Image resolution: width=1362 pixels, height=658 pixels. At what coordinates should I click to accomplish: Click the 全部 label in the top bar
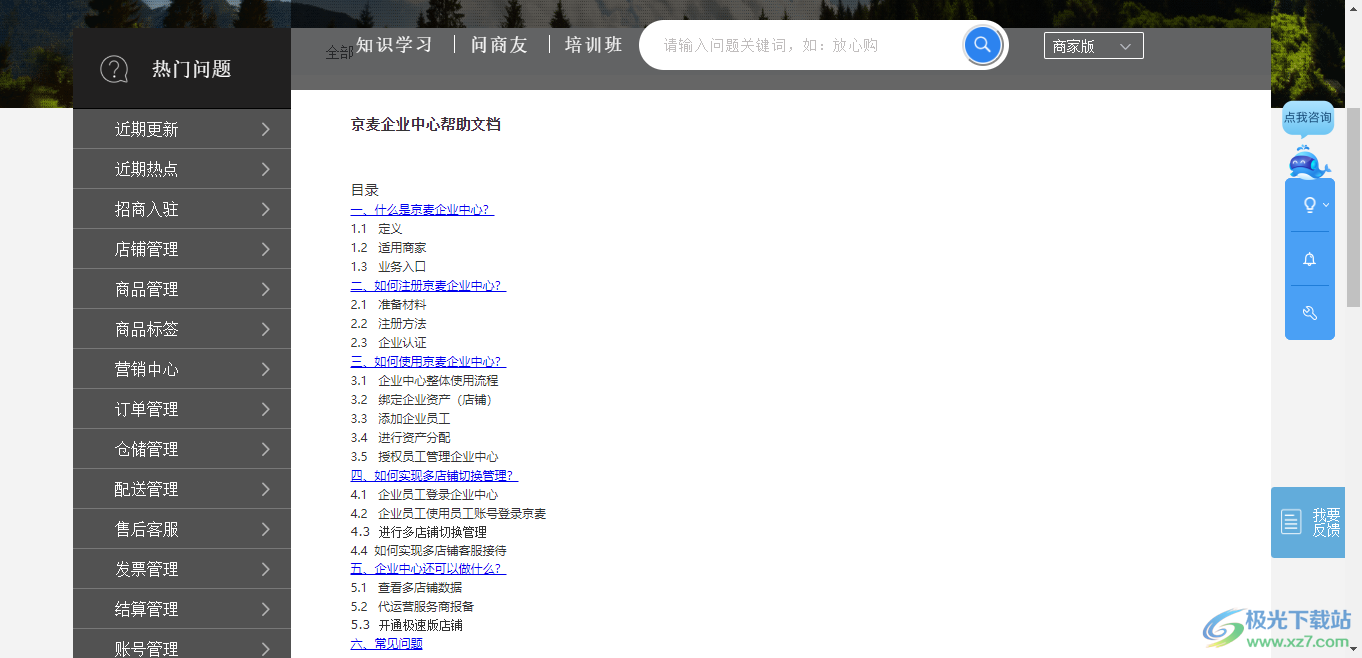pyautogui.click(x=339, y=53)
